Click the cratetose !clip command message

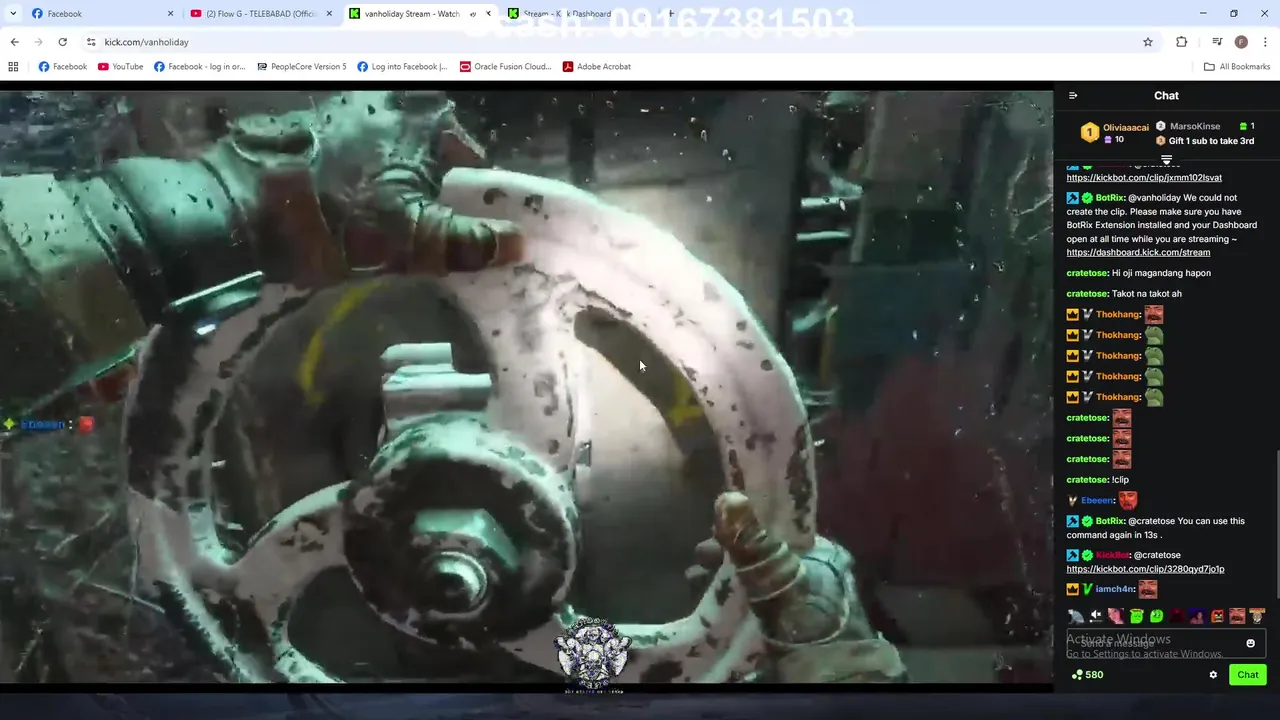[1097, 480]
